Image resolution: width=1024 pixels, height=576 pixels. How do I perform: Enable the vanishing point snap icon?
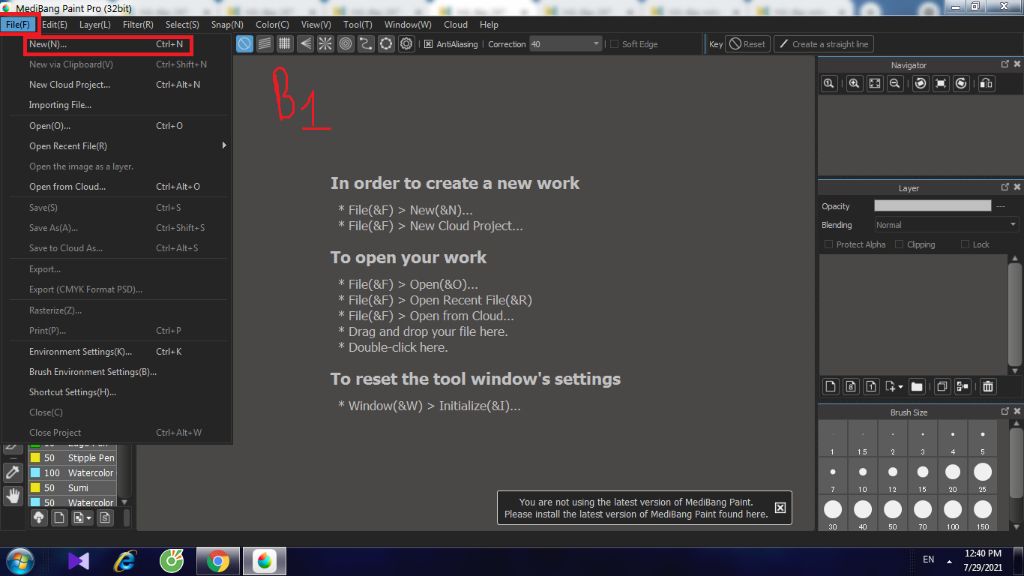pos(305,44)
